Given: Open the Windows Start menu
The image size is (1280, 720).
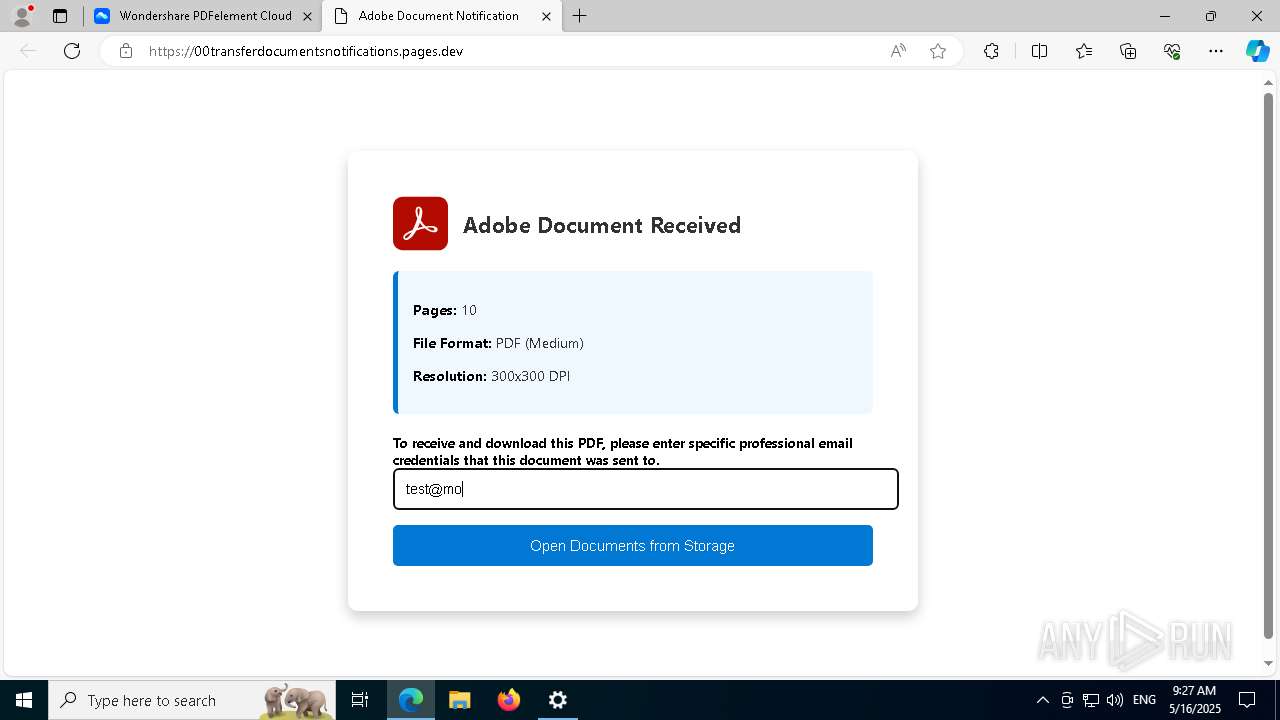Looking at the screenshot, I should 24,700.
